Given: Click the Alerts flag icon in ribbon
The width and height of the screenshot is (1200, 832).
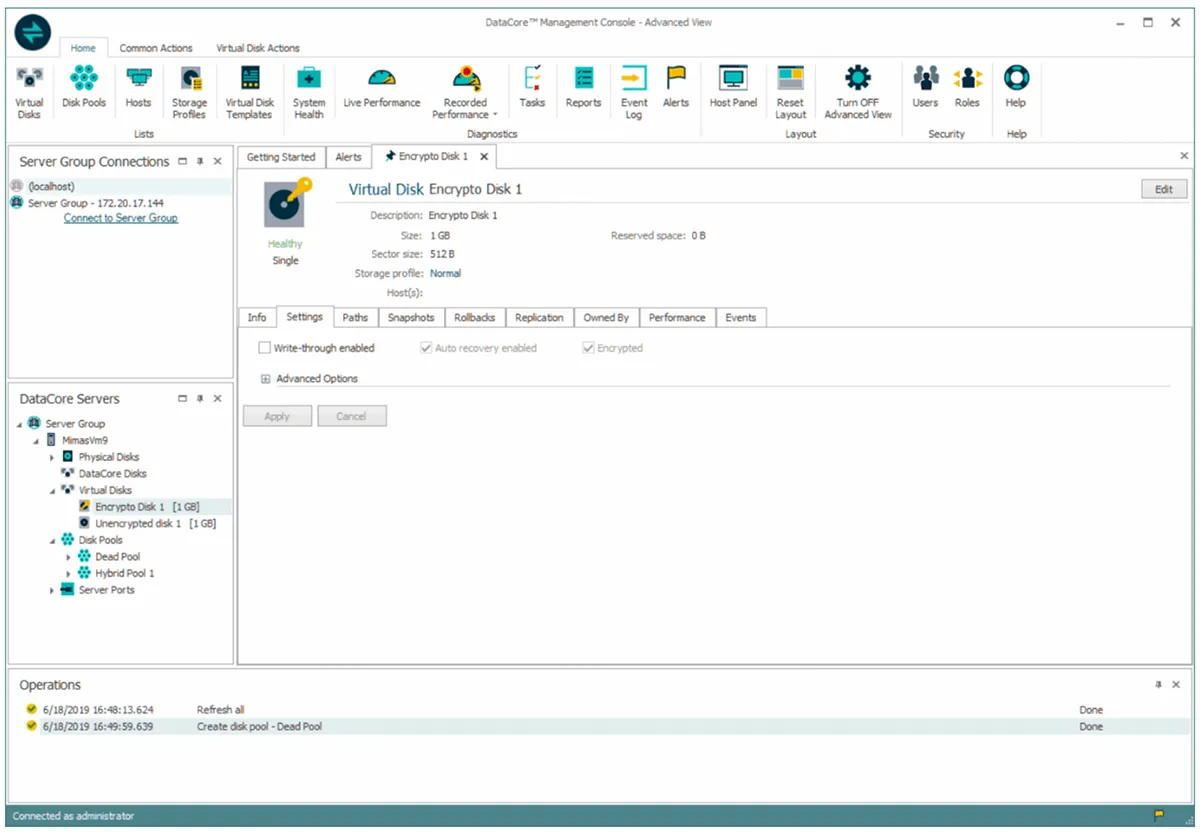Looking at the screenshot, I should click(x=676, y=88).
